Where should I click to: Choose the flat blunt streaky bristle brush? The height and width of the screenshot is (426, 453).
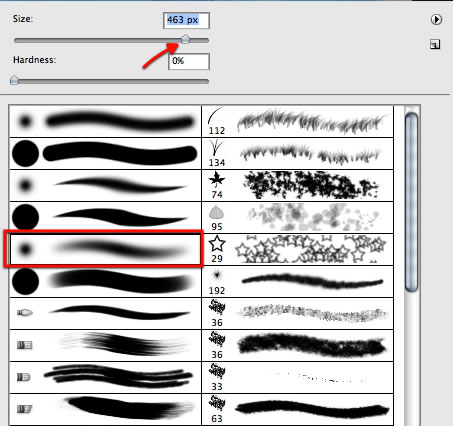[x=105, y=345]
